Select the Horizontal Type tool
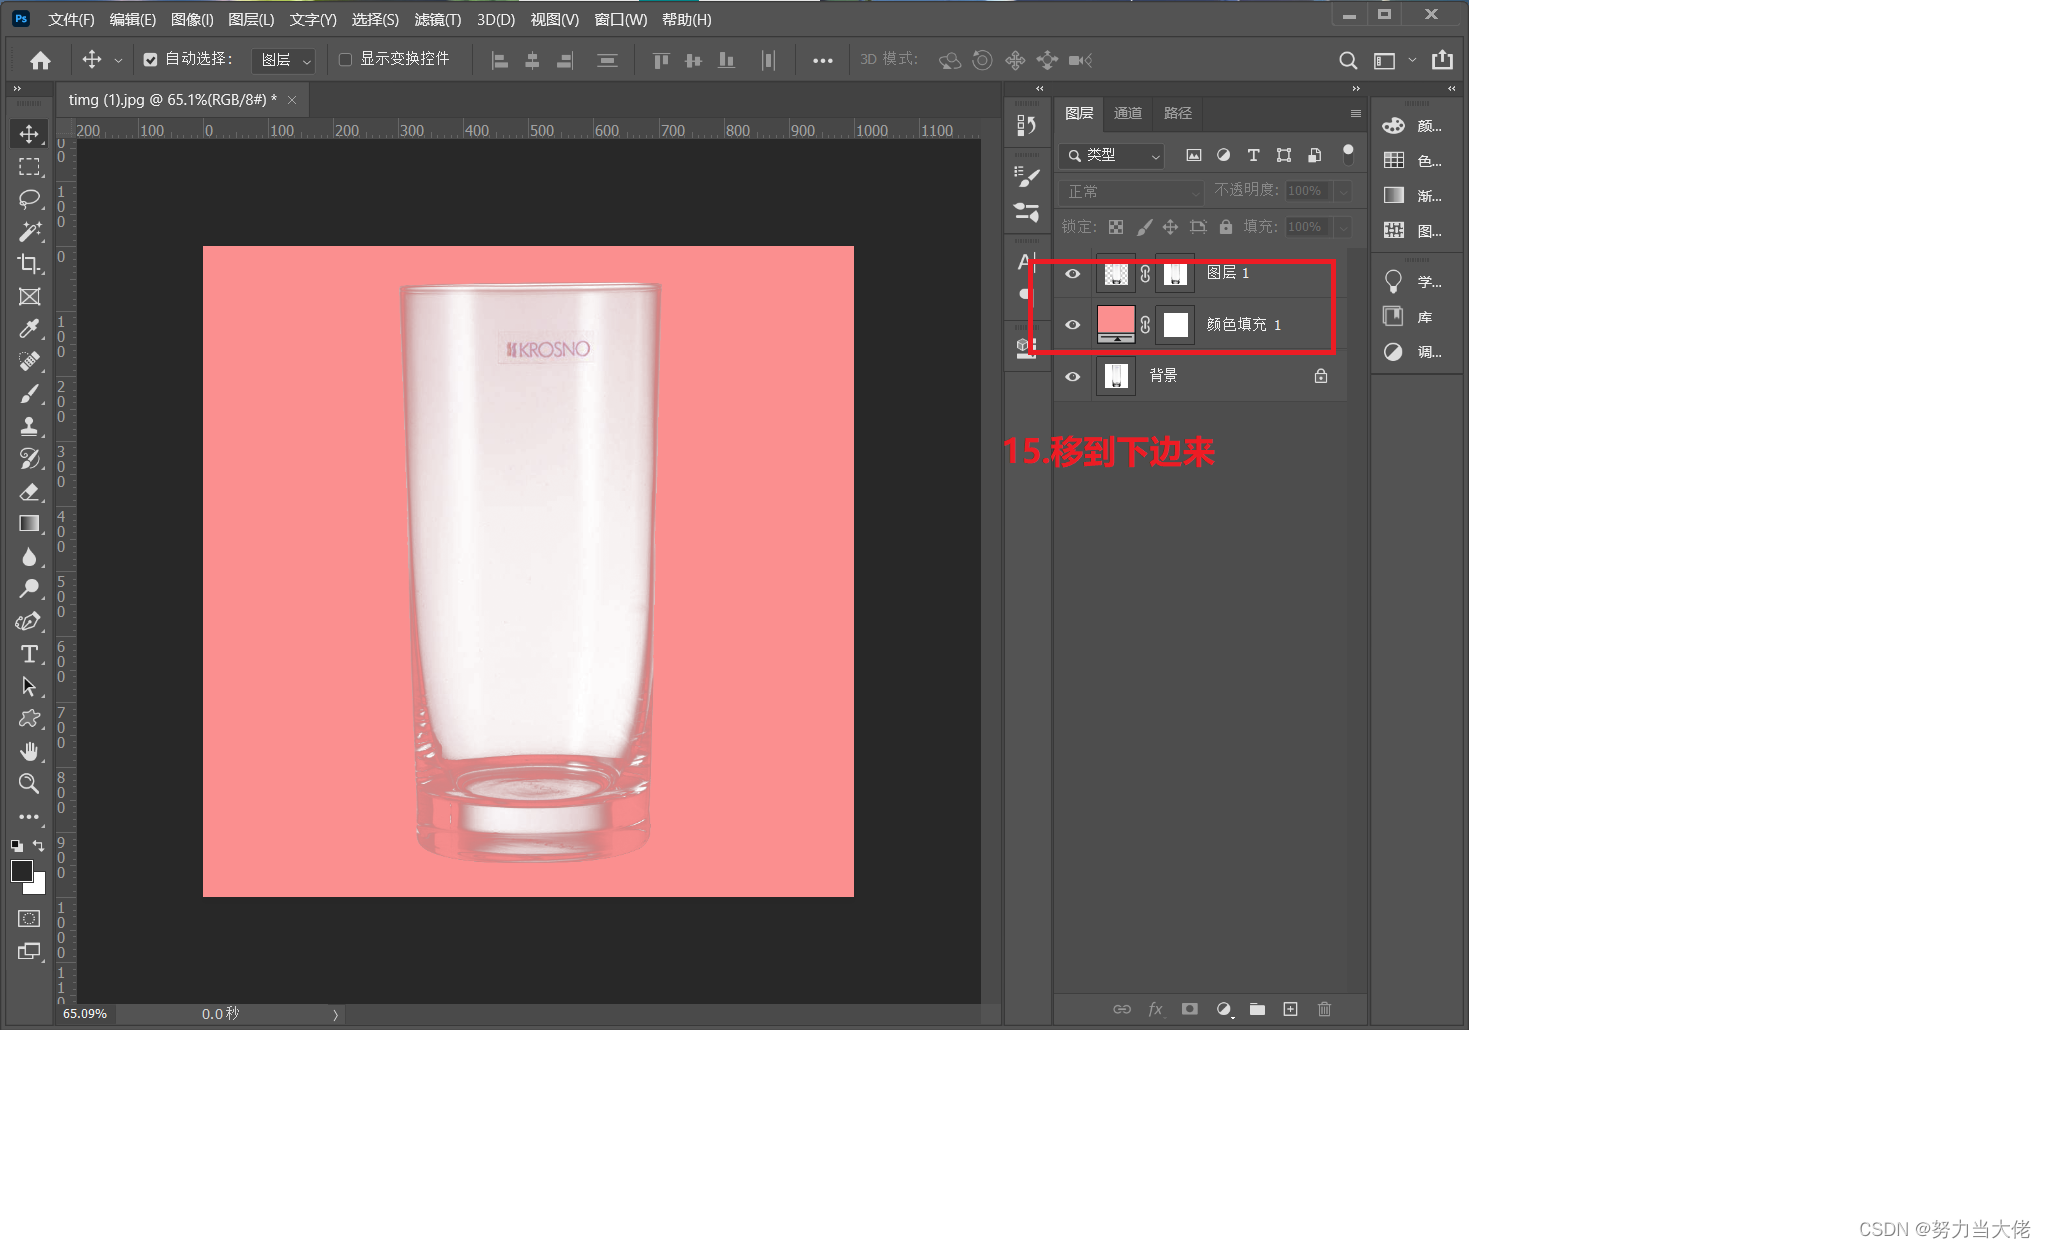The width and height of the screenshot is (2046, 1248). pyautogui.click(x=29, y=654)
